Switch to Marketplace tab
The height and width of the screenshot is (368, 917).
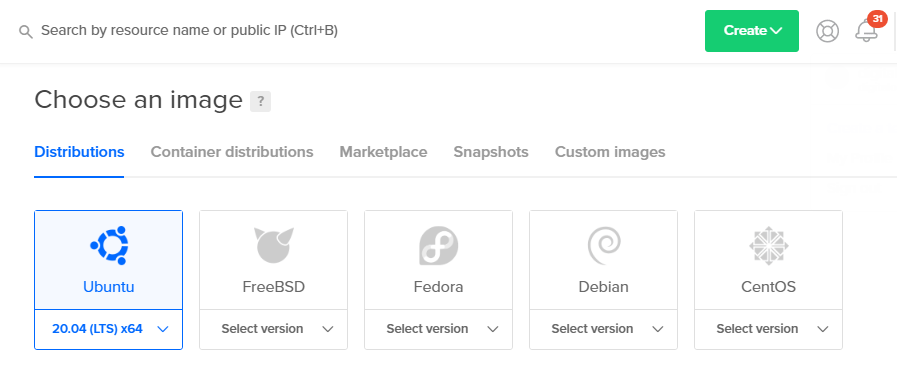click(x=383, y=152)
